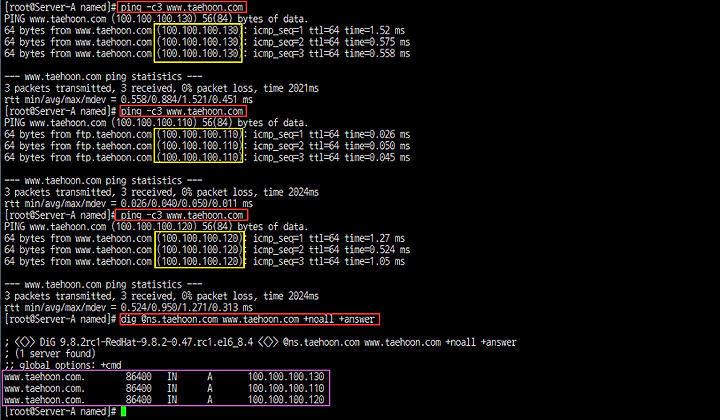Click dig answer IP 100.100.100.110

click(x=286, y=388)
